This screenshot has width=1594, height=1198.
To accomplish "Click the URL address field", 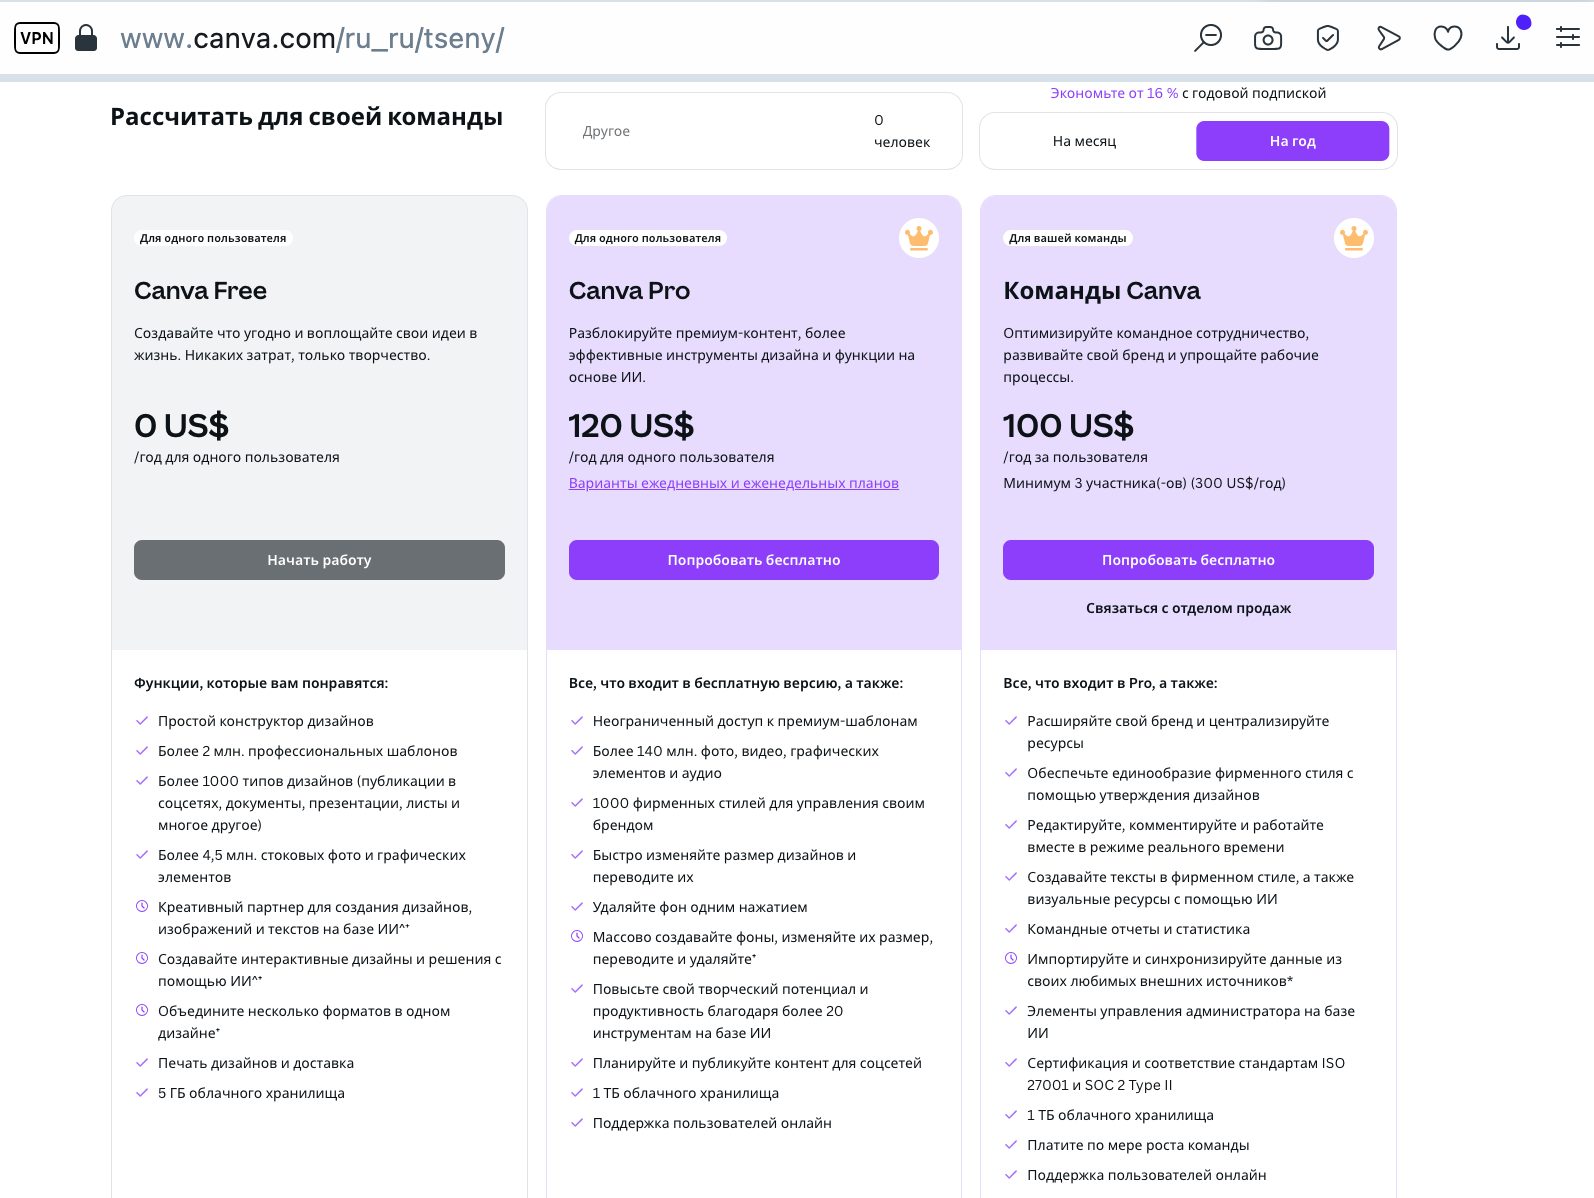I will (312, 38).
